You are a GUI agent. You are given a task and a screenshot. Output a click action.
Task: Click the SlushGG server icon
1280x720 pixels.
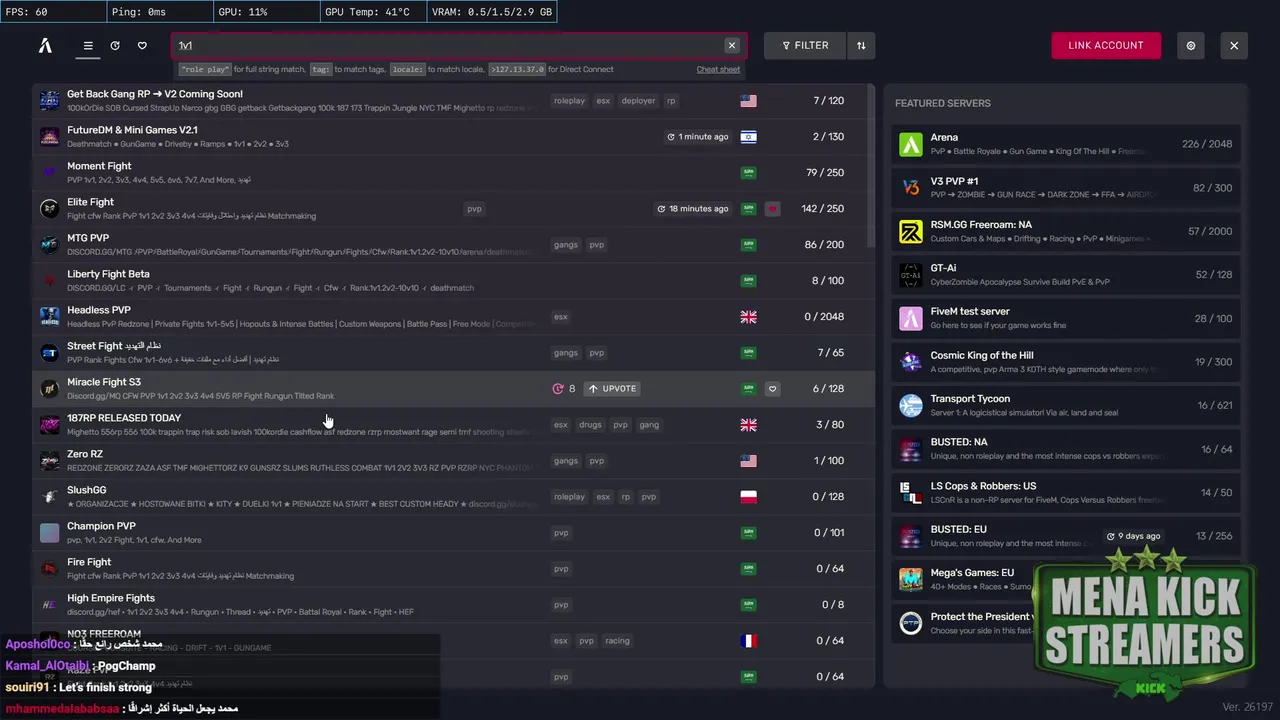(x=49, y=497)
